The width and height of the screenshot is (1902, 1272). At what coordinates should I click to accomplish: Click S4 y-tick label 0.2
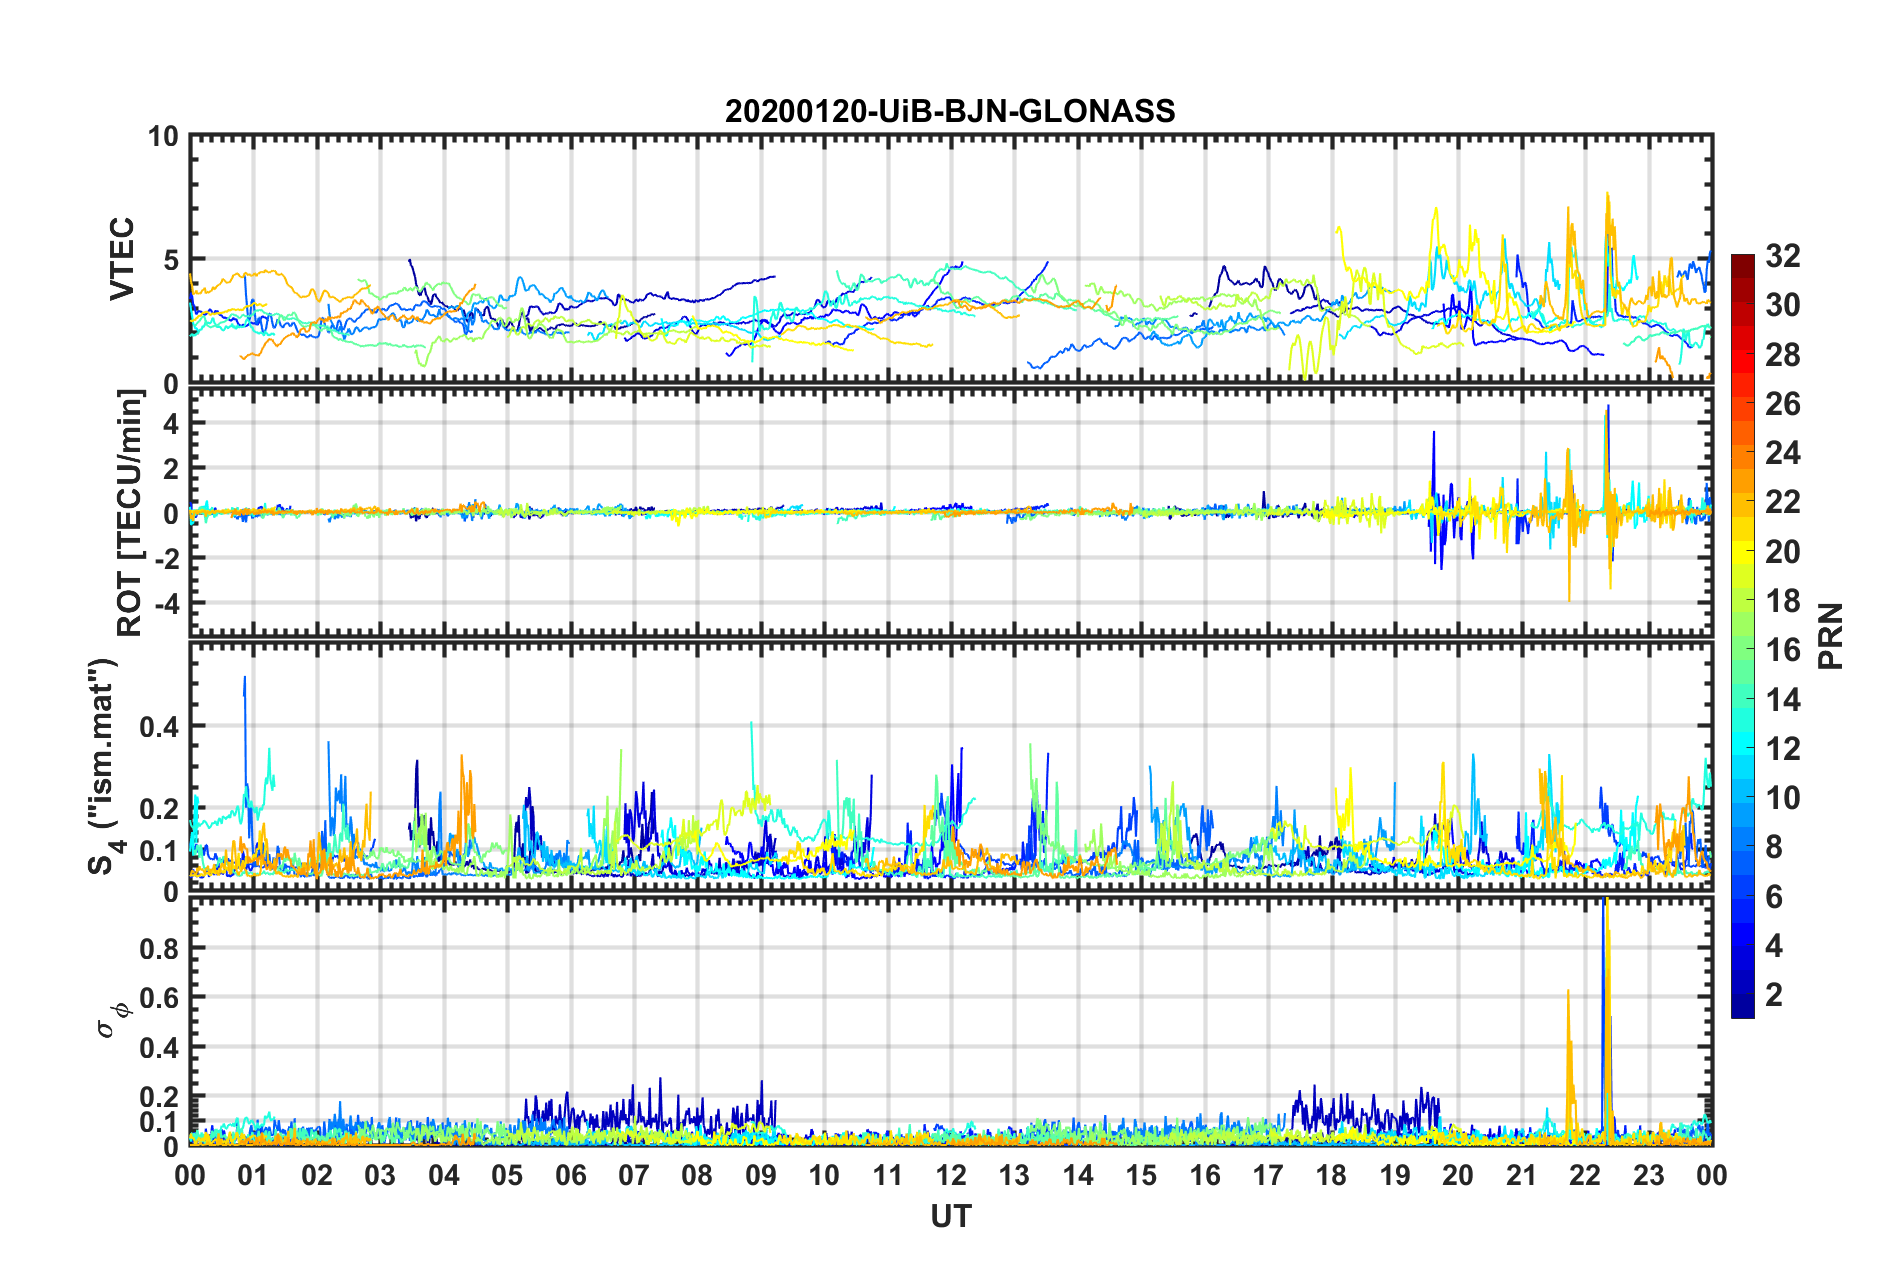[x=159, y=809]
